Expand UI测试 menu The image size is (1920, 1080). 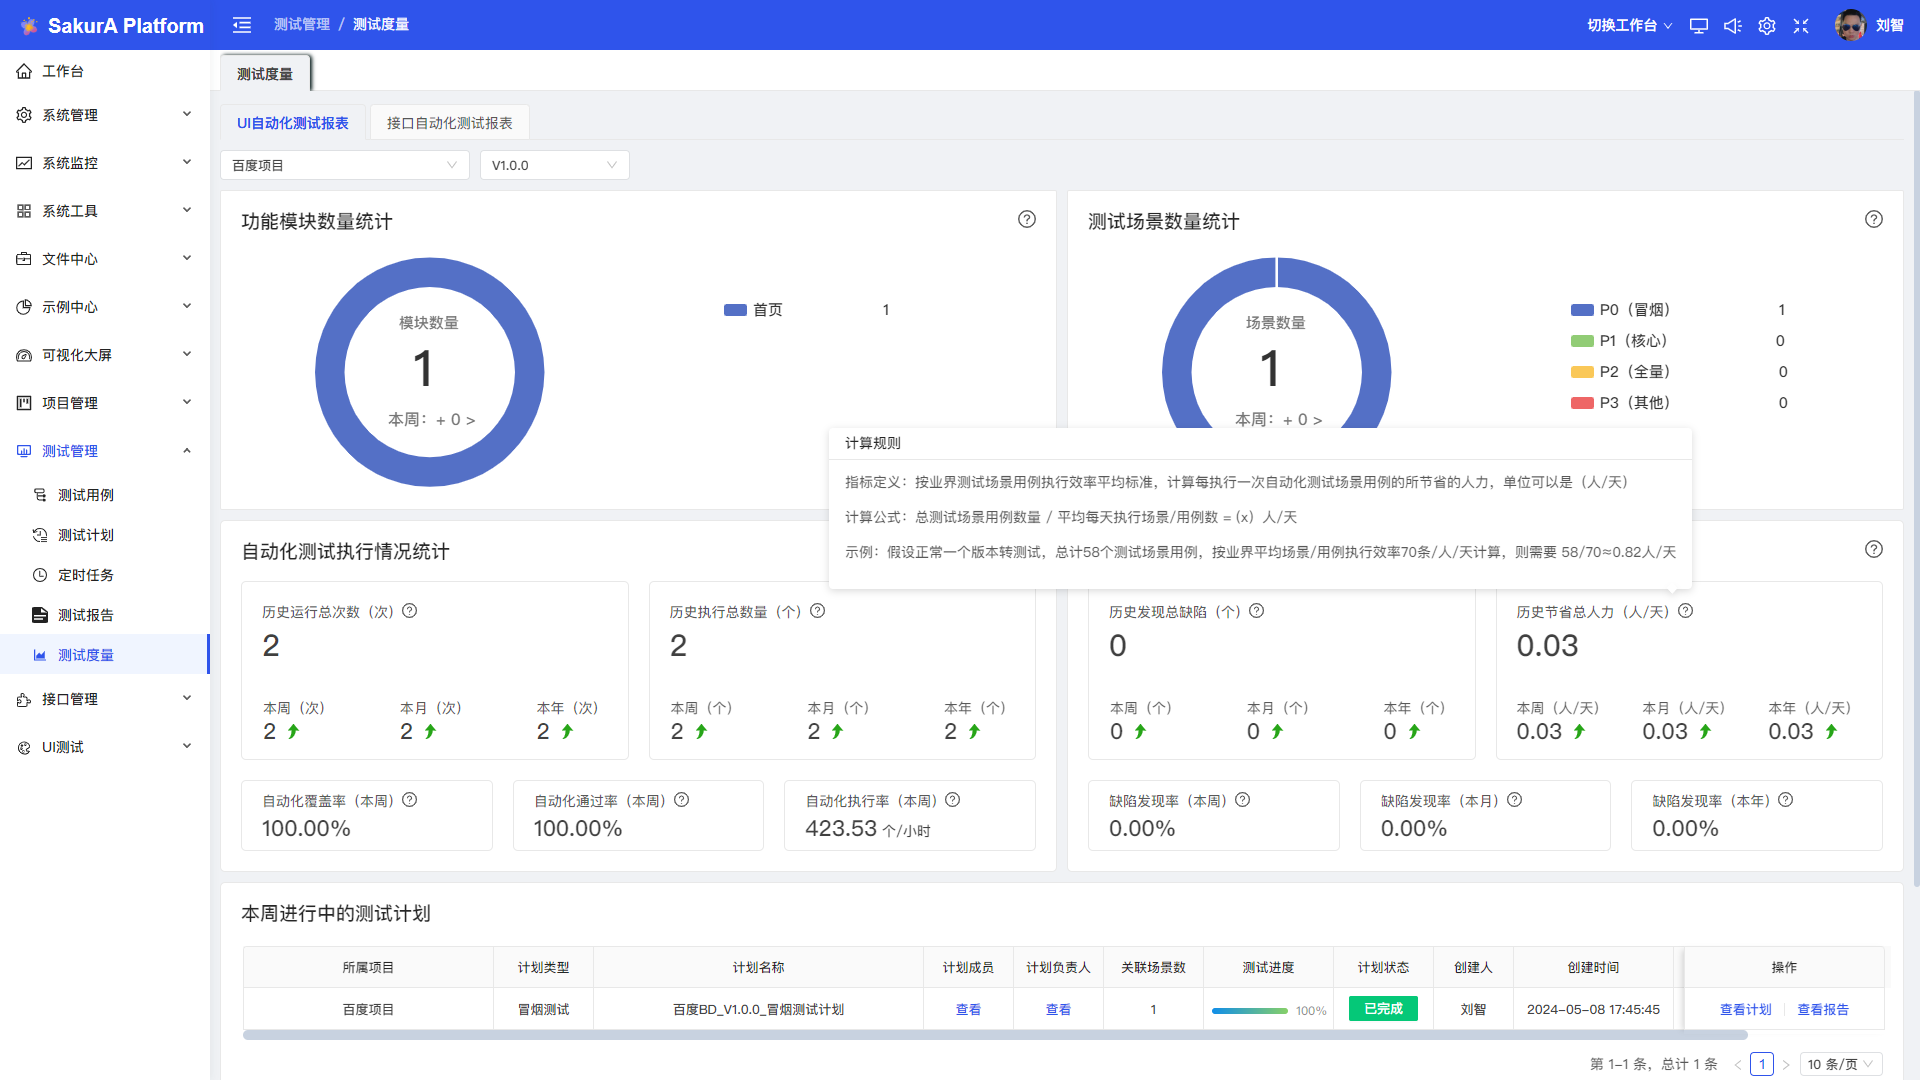click(x=105, y=747)
